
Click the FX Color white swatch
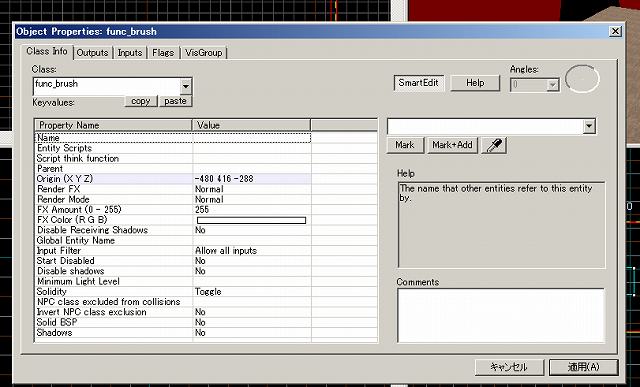pyautogui.click(x=251, y=220)
